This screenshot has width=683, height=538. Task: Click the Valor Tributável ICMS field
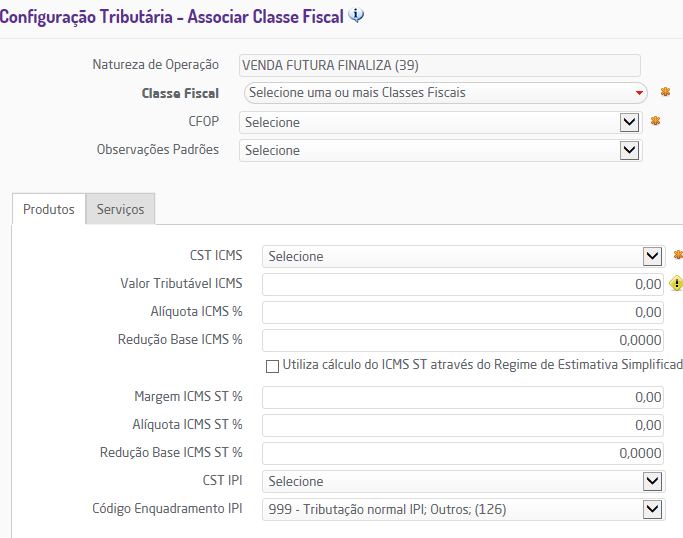point(462,284)
